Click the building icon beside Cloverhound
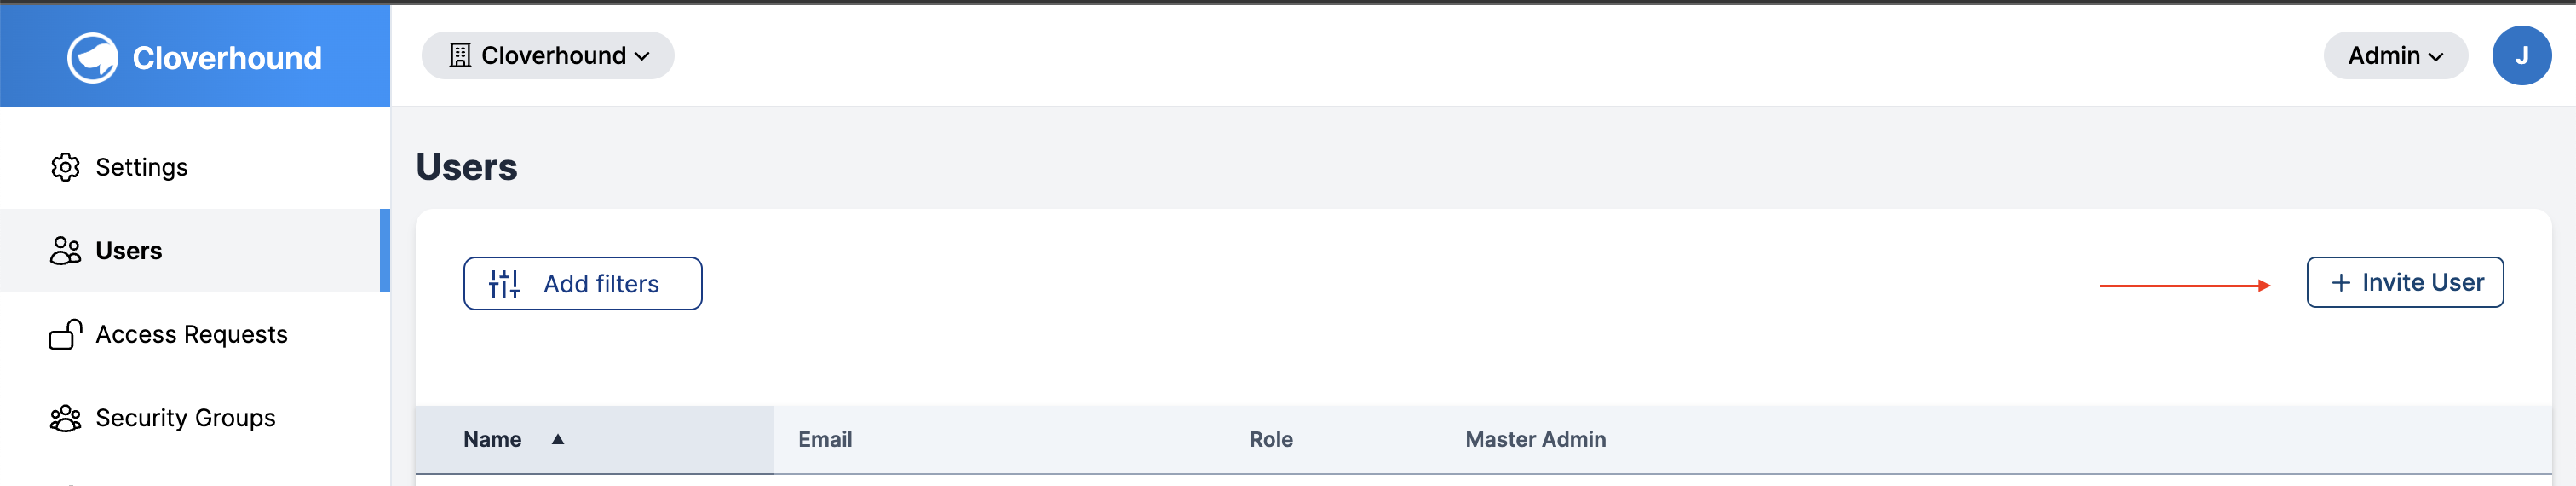 click(x=460, y=55)
